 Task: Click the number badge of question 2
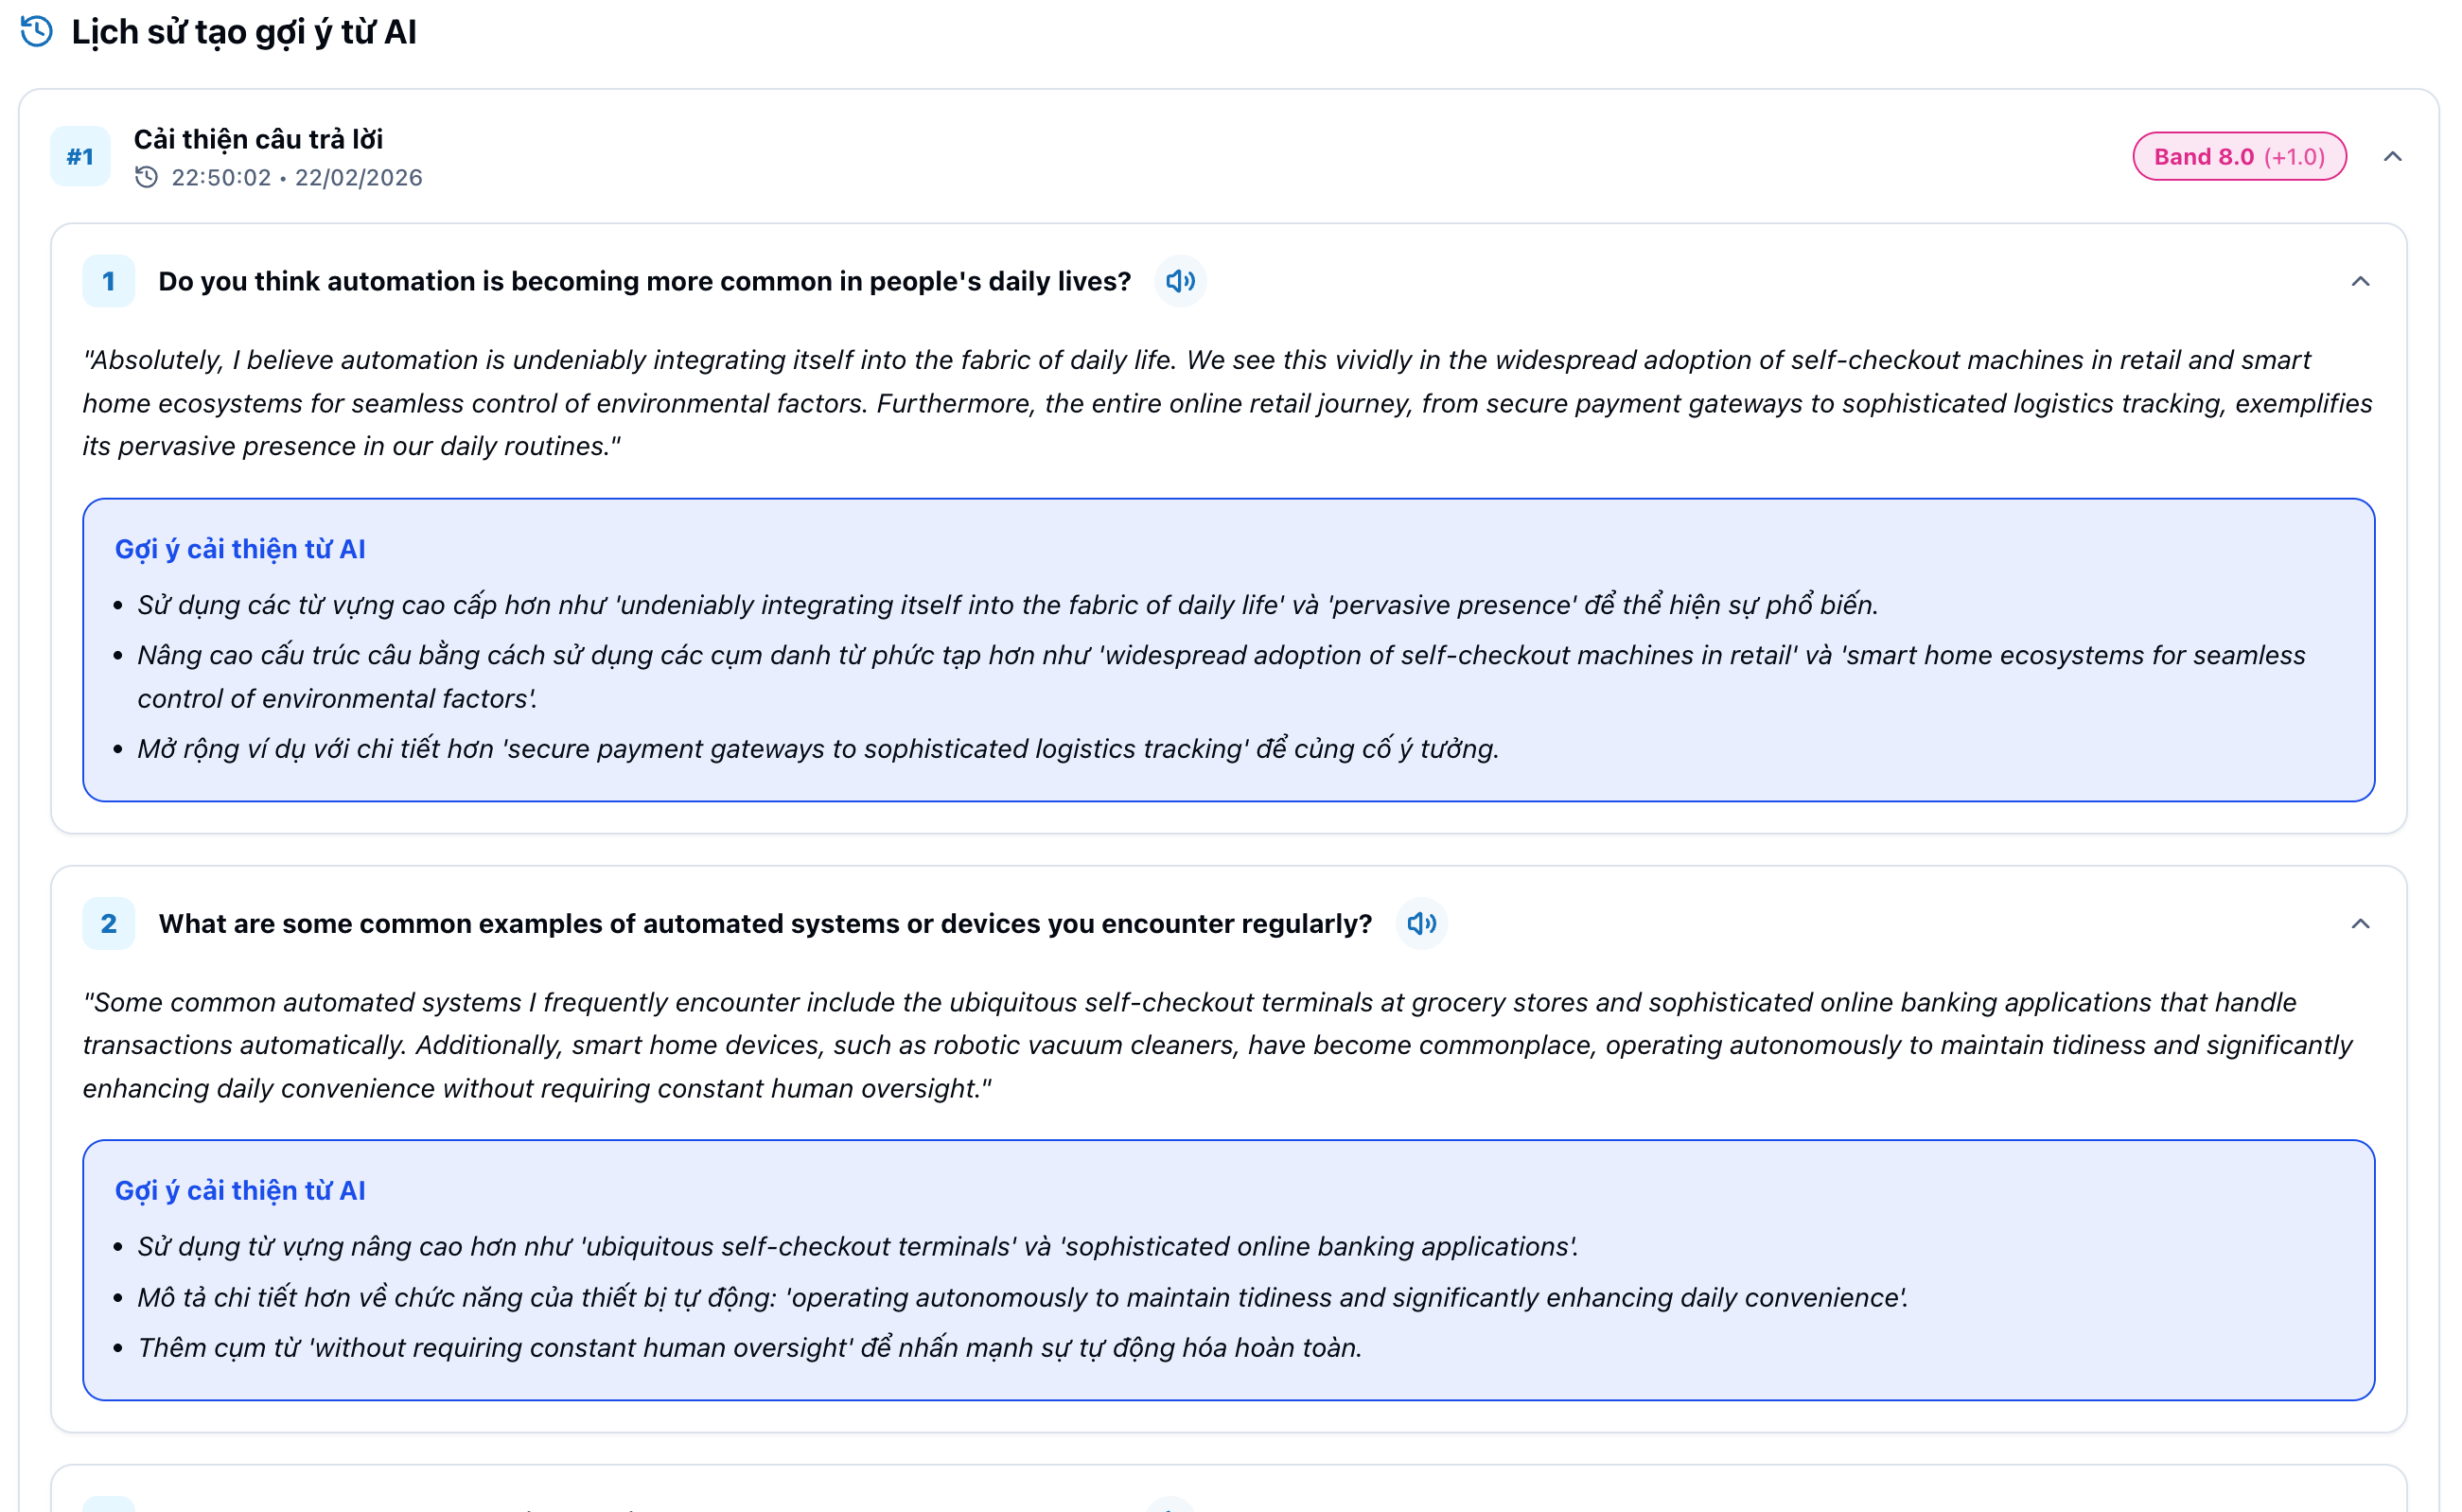pos(108,923)
